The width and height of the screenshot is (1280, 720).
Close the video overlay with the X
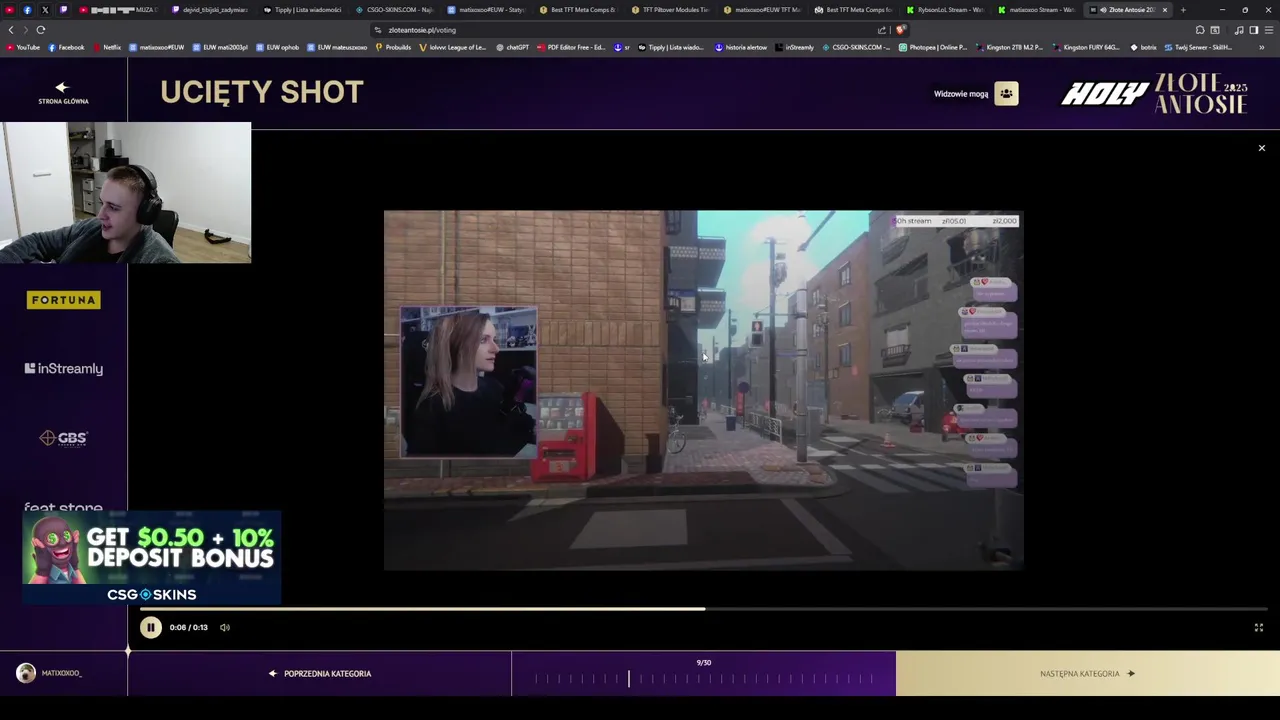pos(1261,148)
